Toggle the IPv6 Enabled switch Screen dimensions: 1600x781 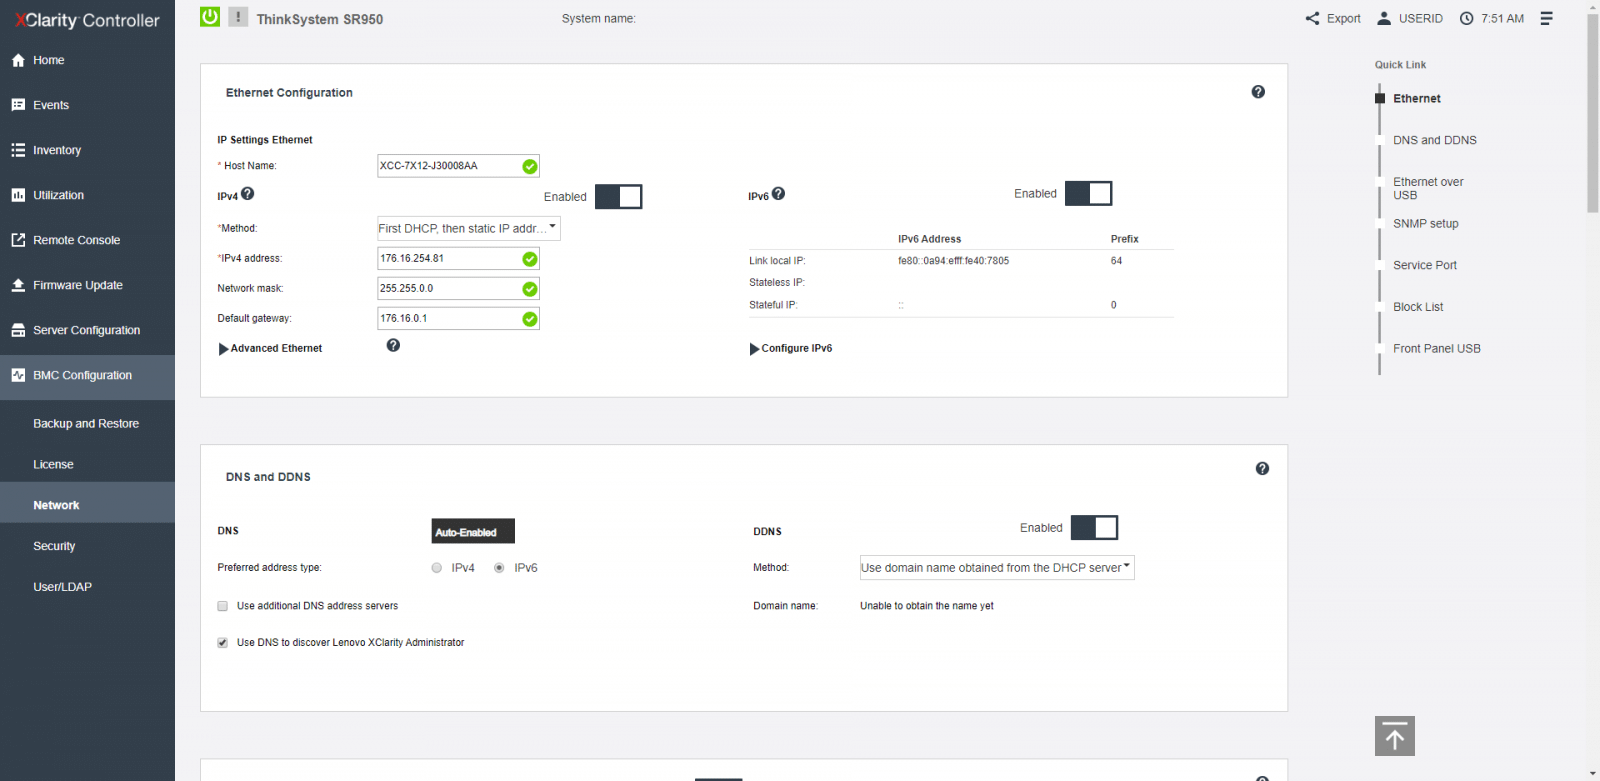click(1089, 193)
